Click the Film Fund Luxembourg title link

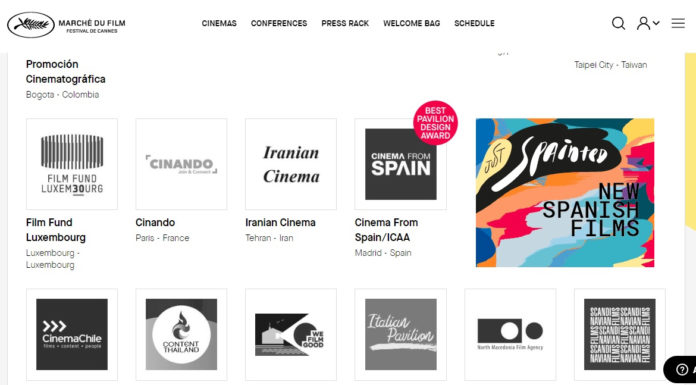(55, 230)
